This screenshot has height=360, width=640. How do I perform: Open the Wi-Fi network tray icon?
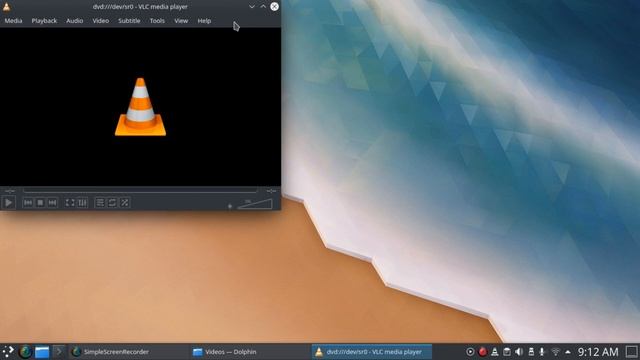(556, 352)
